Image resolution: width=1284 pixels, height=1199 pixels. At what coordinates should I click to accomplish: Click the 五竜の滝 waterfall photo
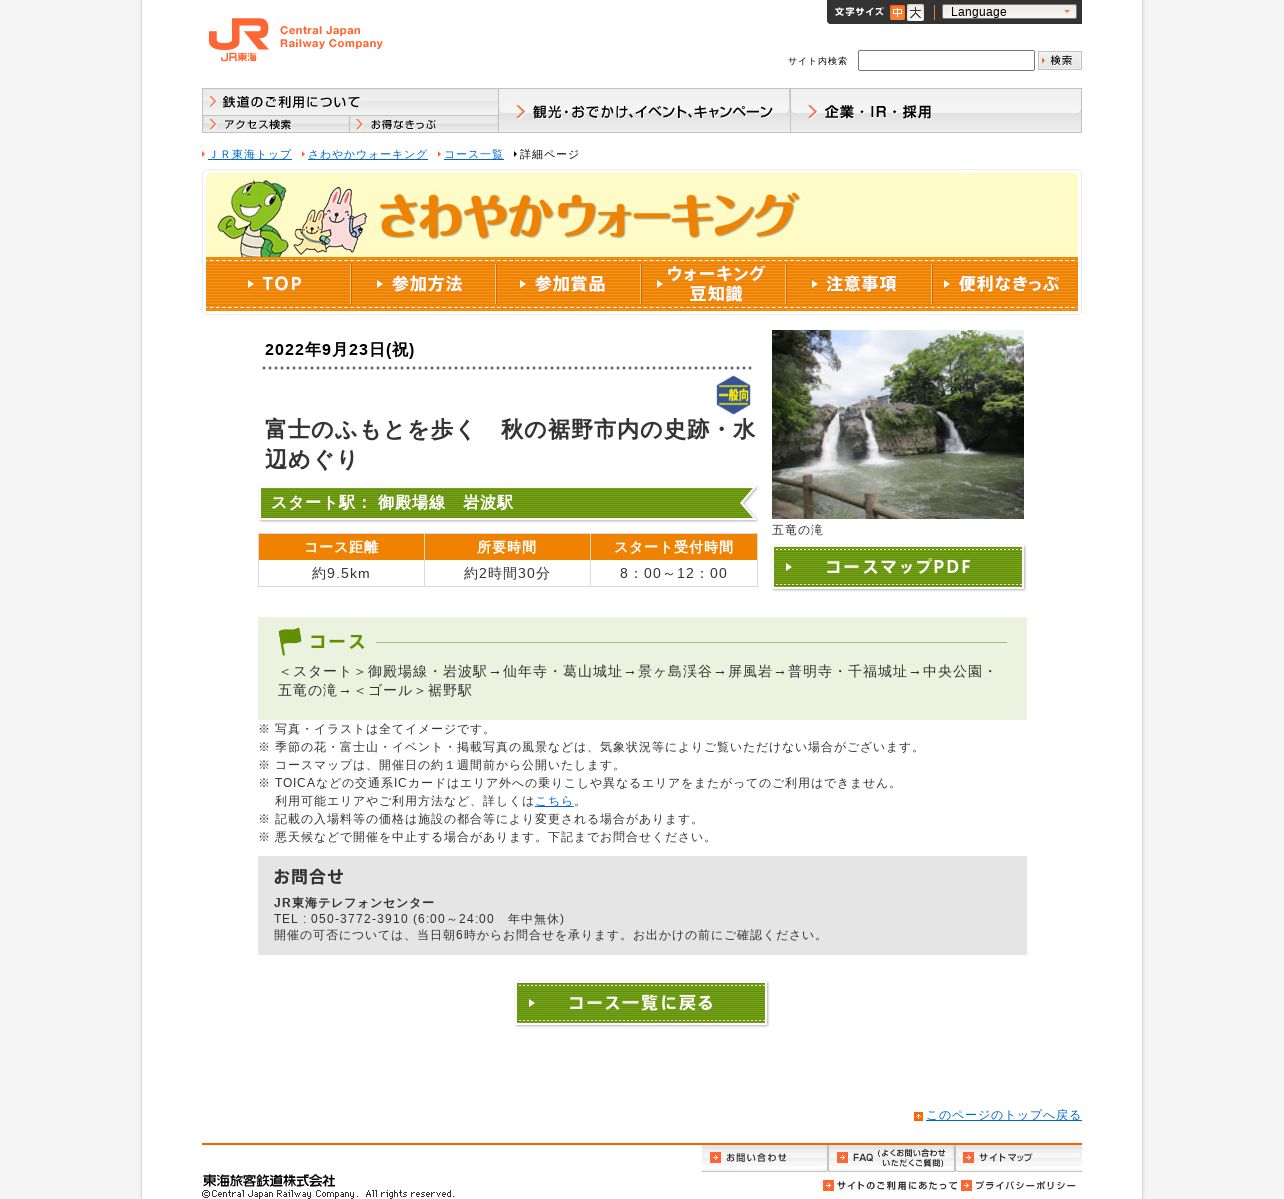tap(898, 424)
